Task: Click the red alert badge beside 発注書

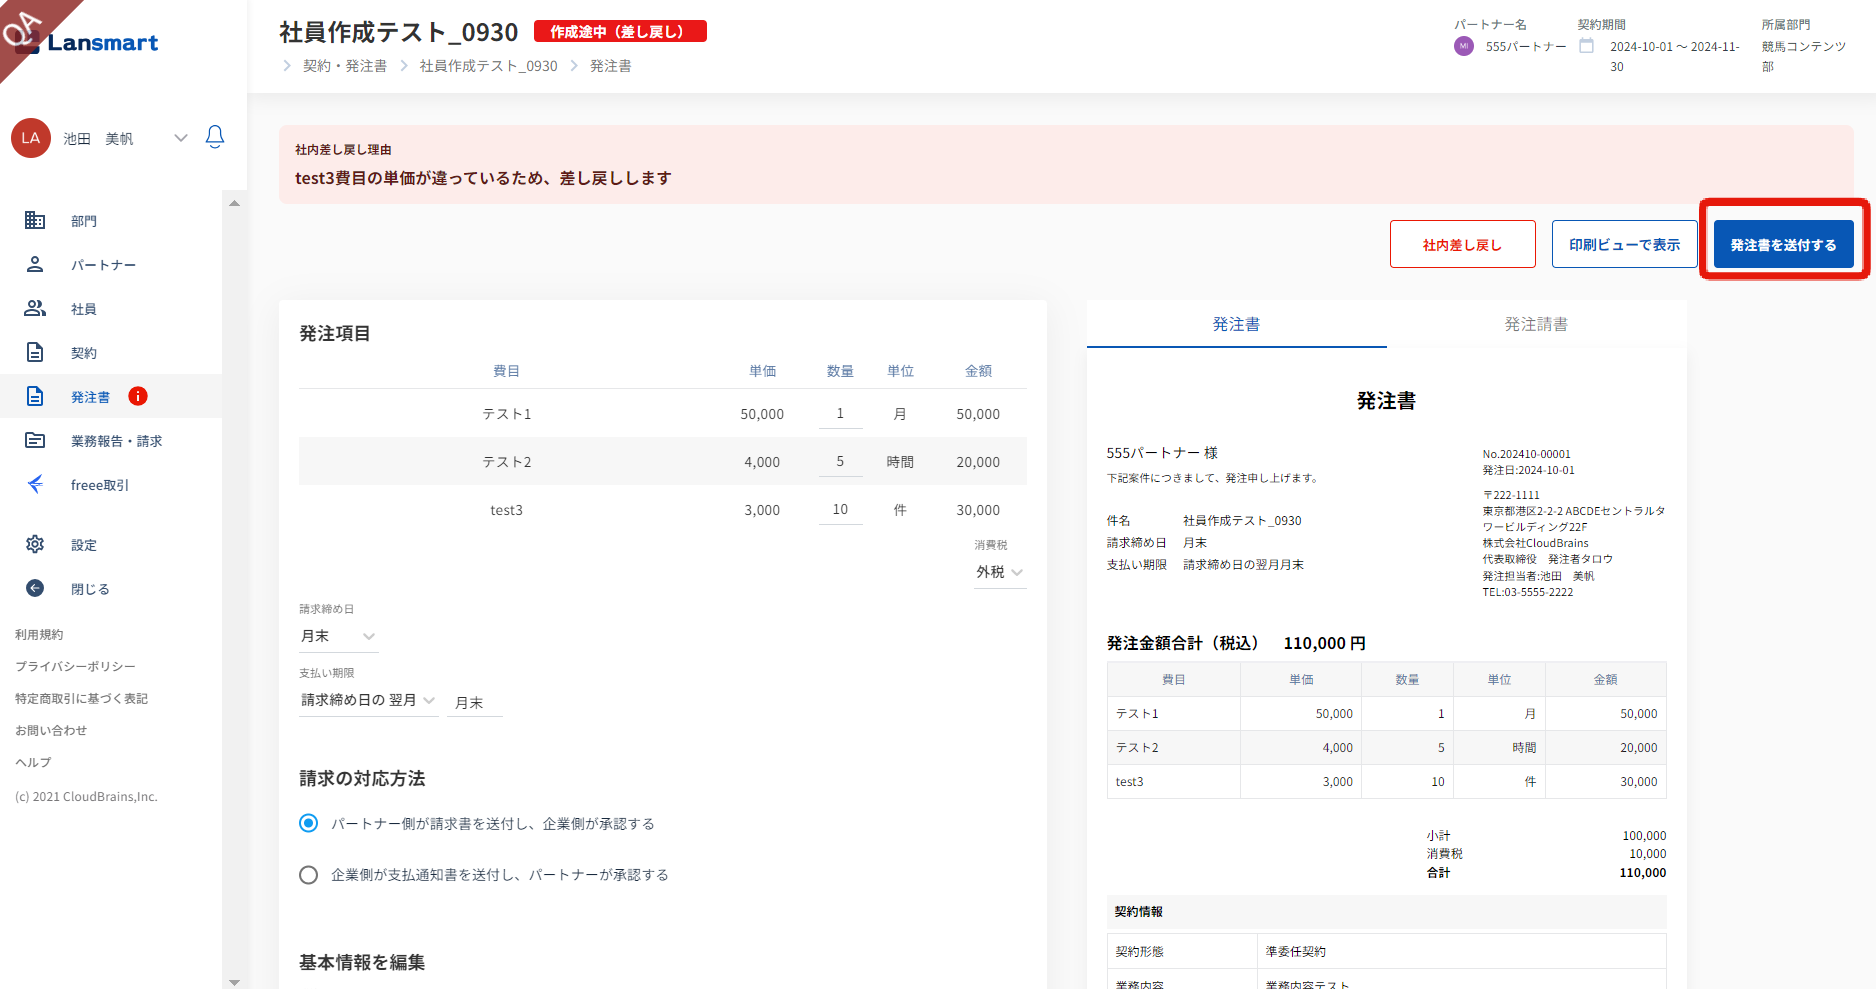Action: (138, 397)
